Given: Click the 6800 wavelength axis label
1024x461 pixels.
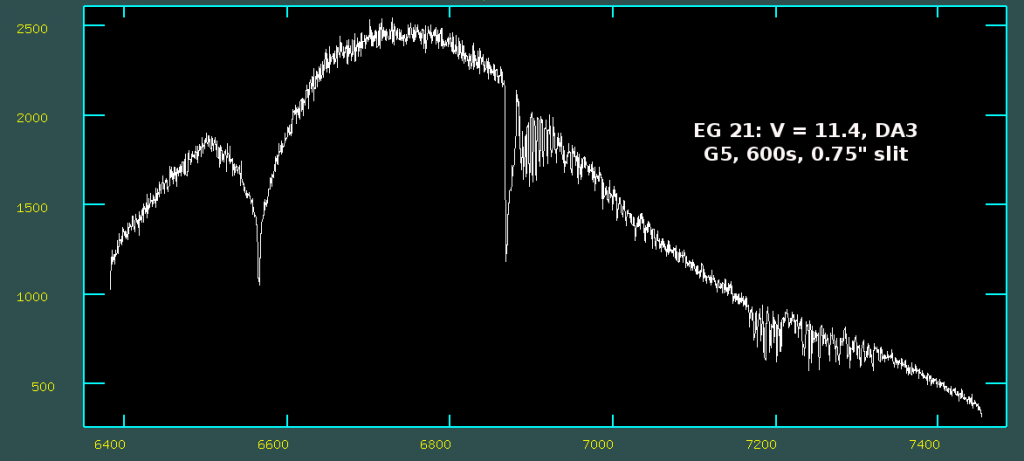Looking at the screenshot, I should [436, 445].
